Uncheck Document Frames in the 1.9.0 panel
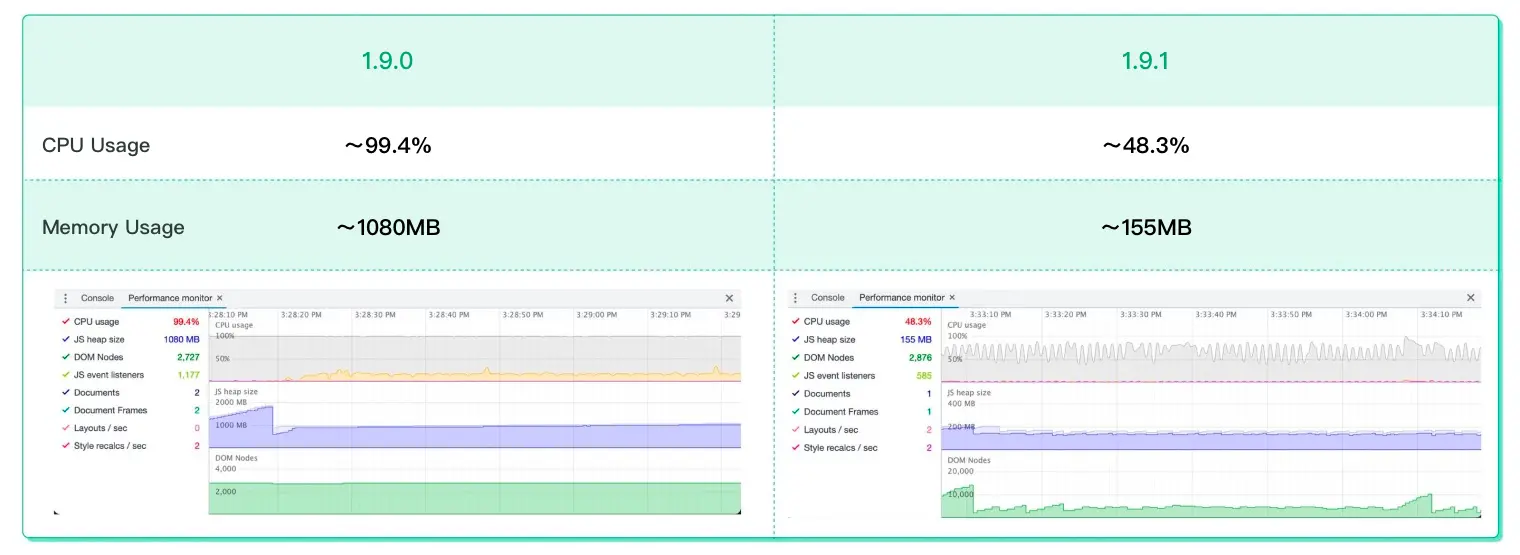 pyautogui.click(x=66, y=411)
